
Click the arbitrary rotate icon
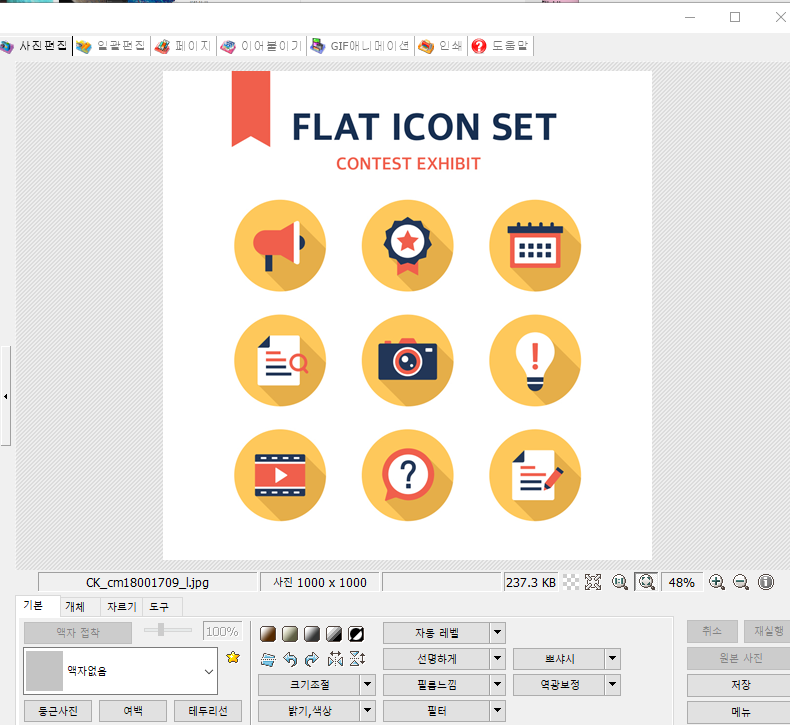(268, 659)
